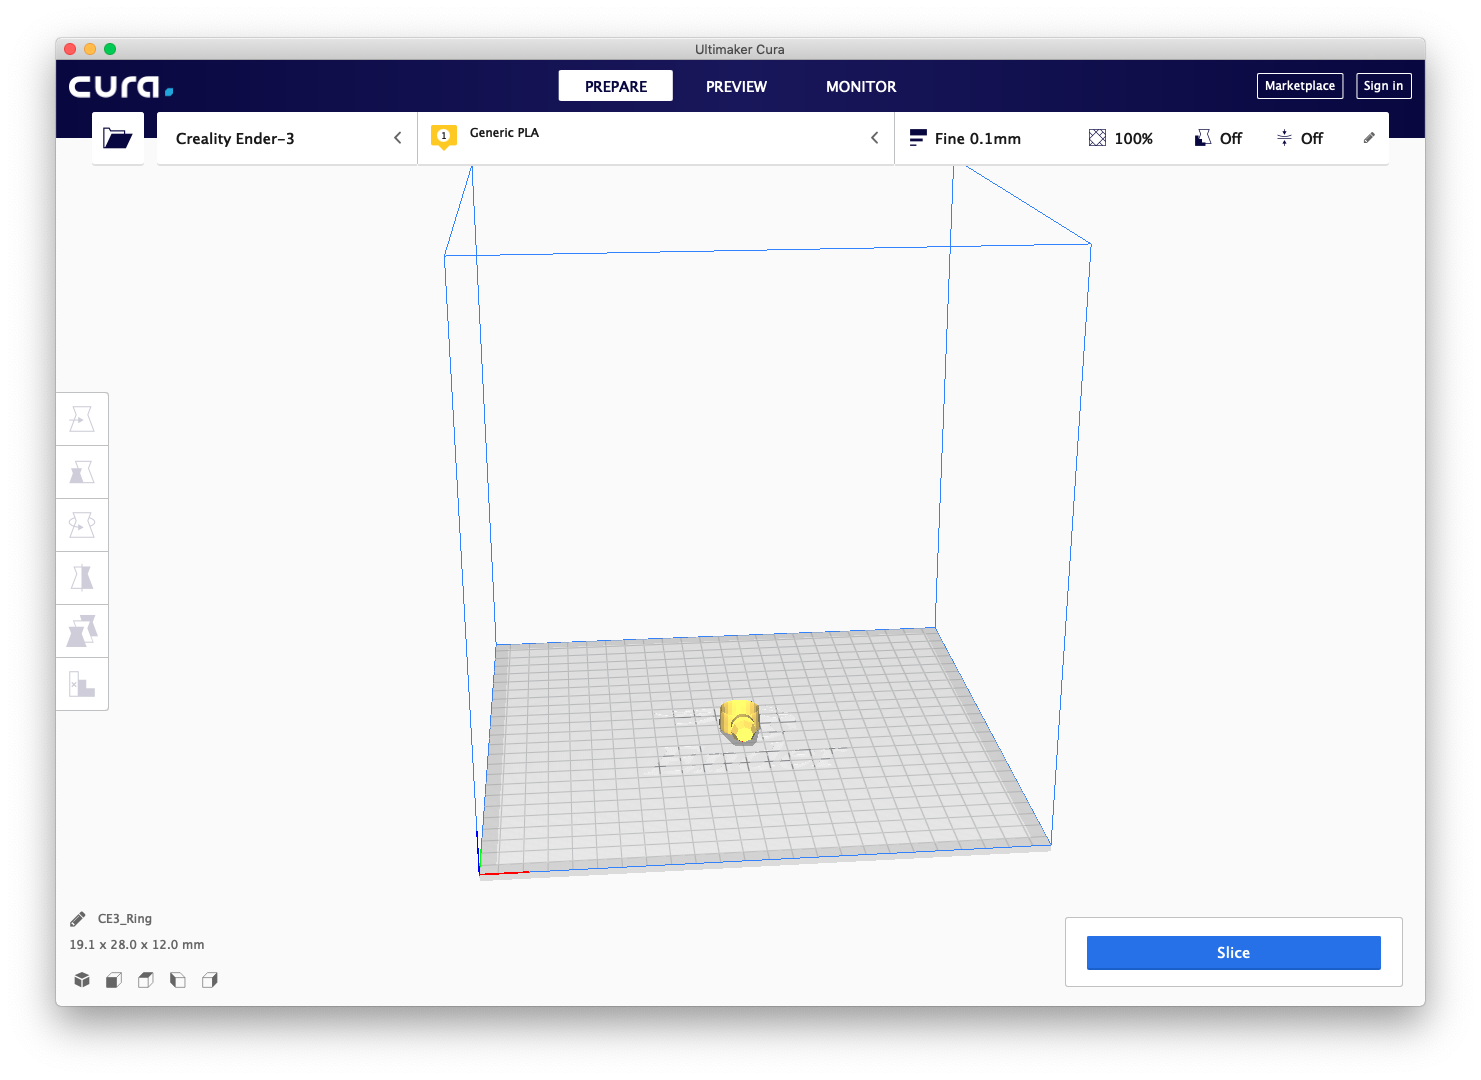Screen dimensions: 1481x1080
Task: Open the Marketplace
Action: 1300,86
